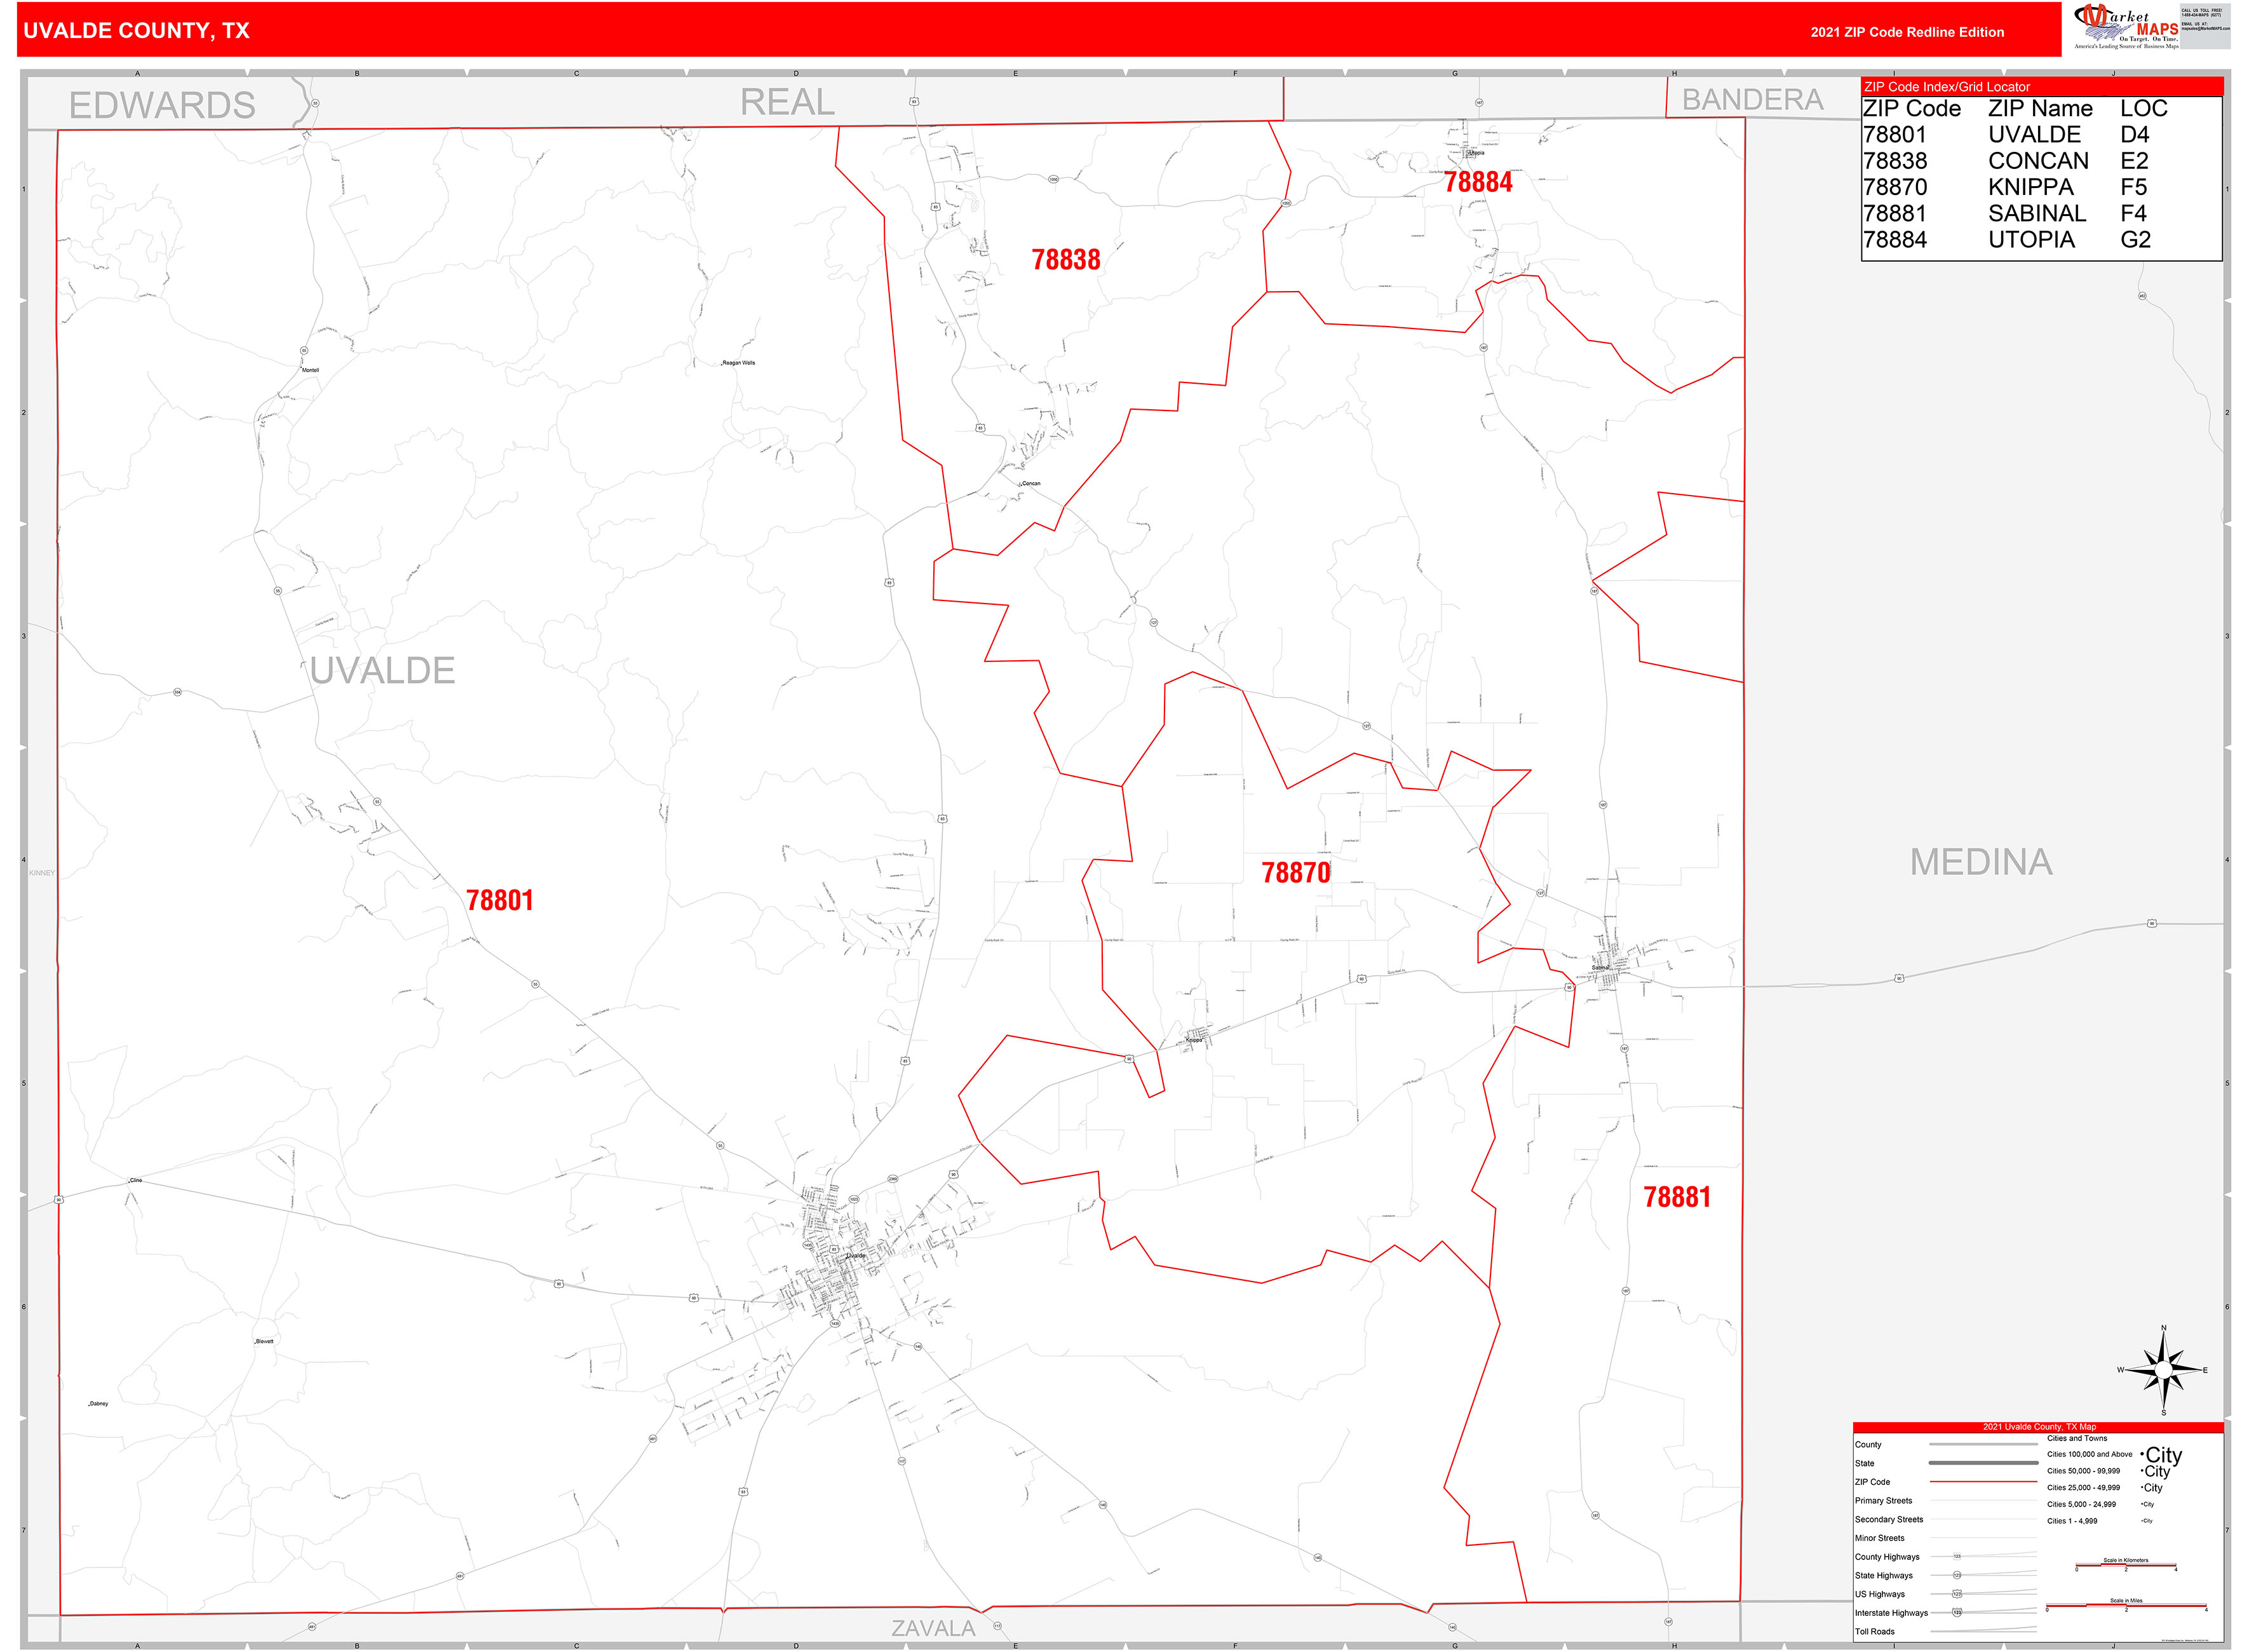Click the red ZIP Code line sample in legend
The image size is (2242, 1652).
pyautogui.click(x=1983, y=1481)
